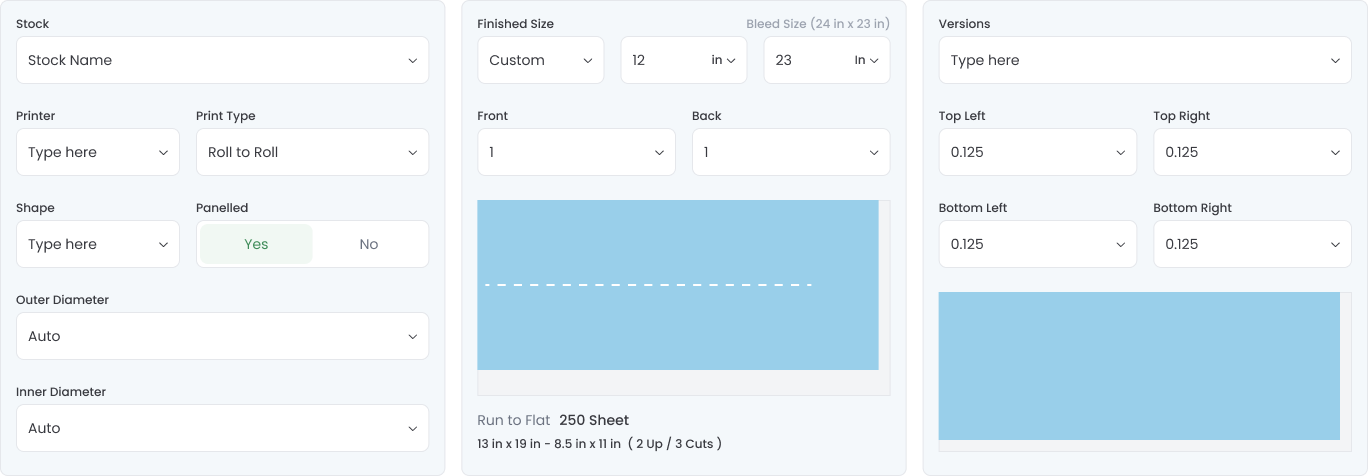
Task: Click the Stock Name dropdown chevron icon
Action: tap(412, 61)
